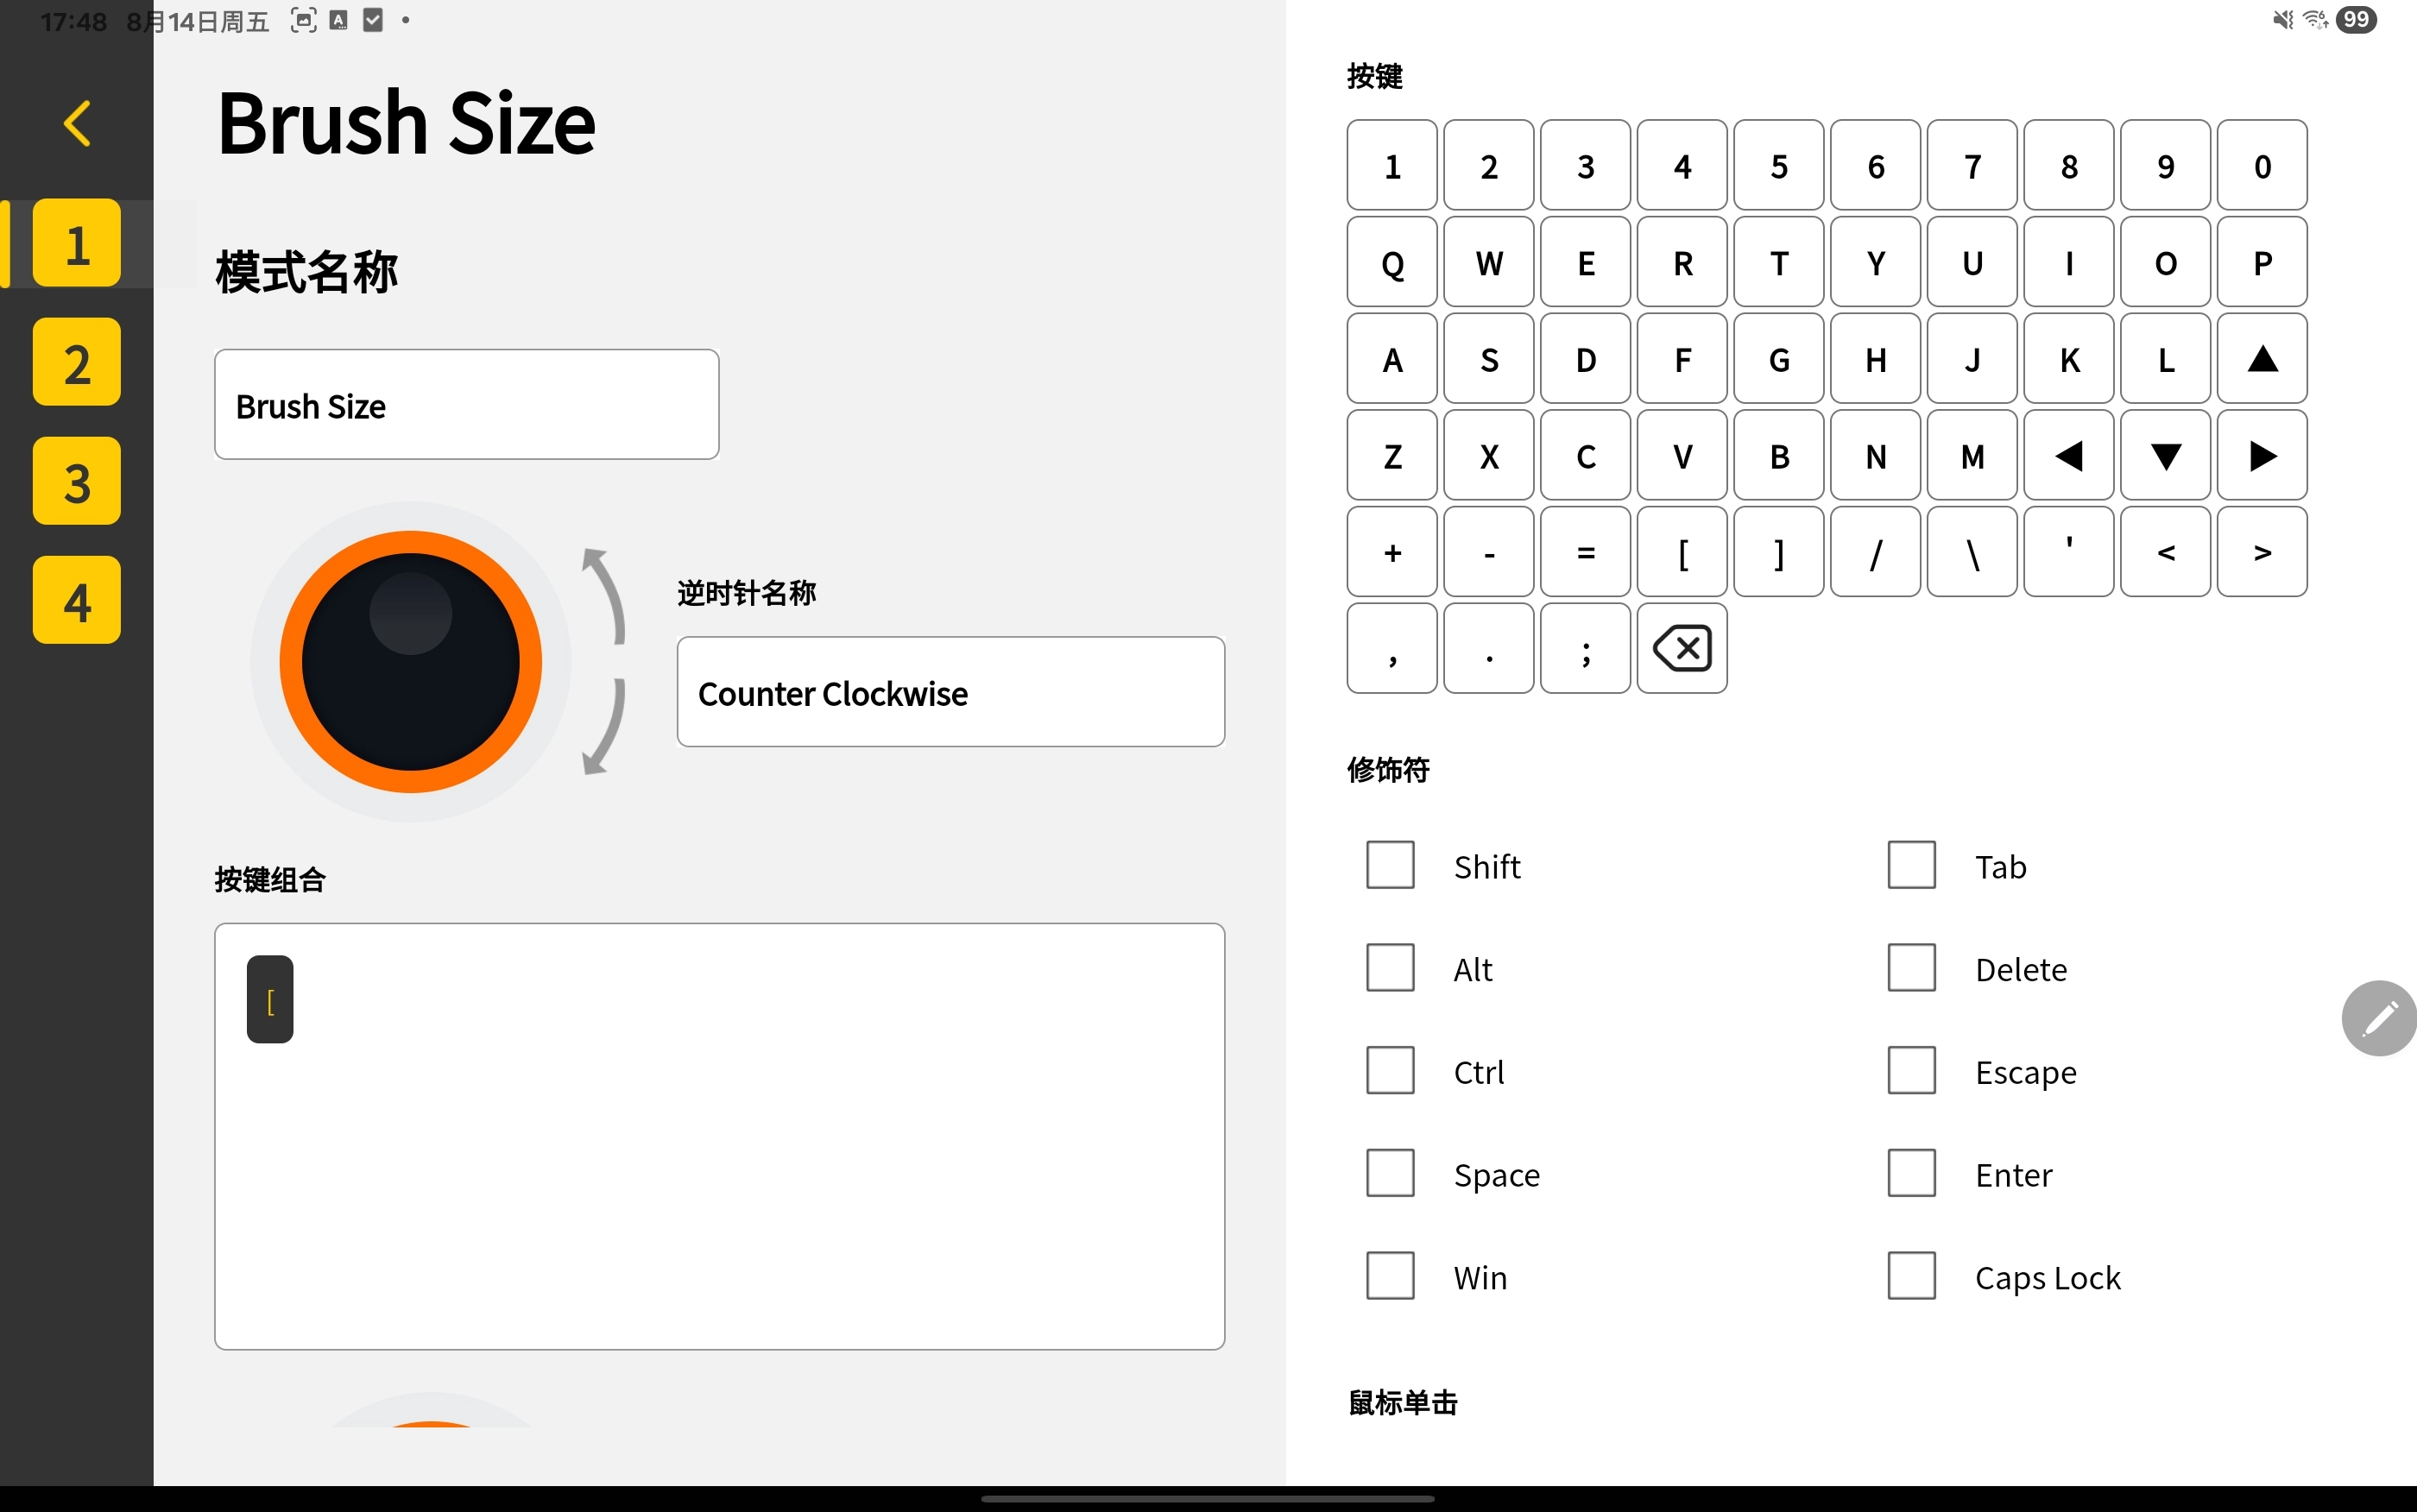Switch to mode 2 in the sidebar
The width and height of the screenshot is (2417, 1512).
[77, 362]
